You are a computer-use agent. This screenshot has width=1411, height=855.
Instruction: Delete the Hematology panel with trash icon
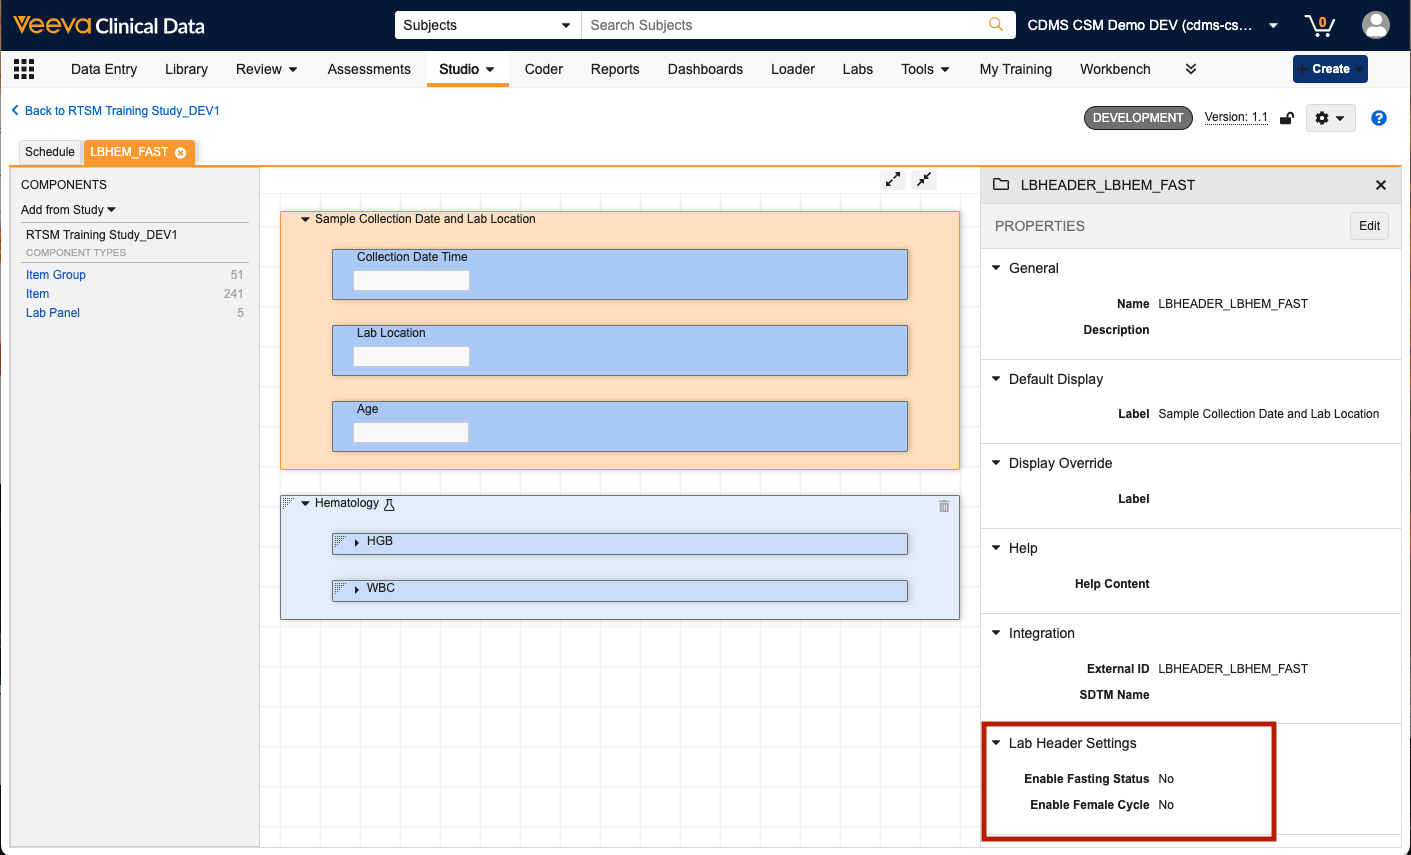tap(944, 506)
